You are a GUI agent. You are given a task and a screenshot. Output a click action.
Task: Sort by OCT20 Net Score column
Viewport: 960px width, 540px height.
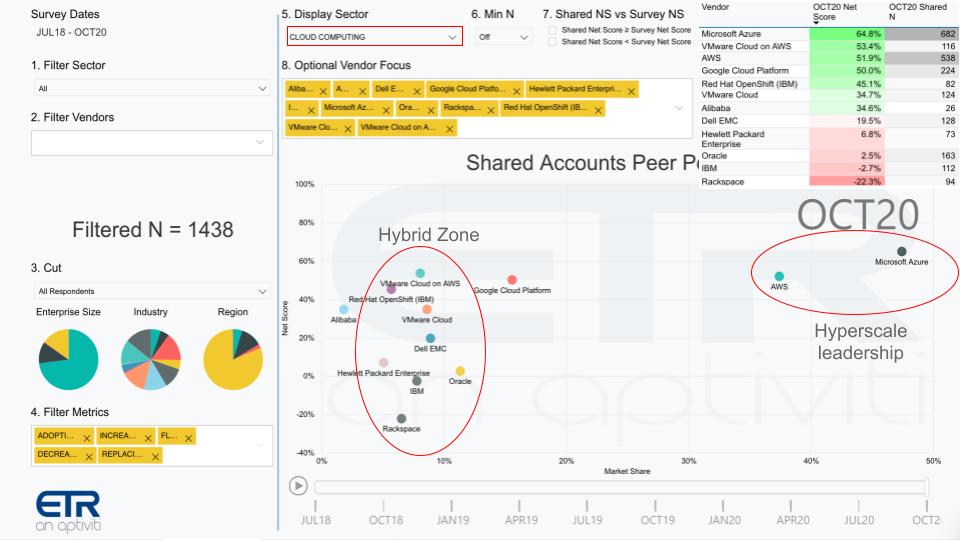pyautogui.click(x=834, y=12)
